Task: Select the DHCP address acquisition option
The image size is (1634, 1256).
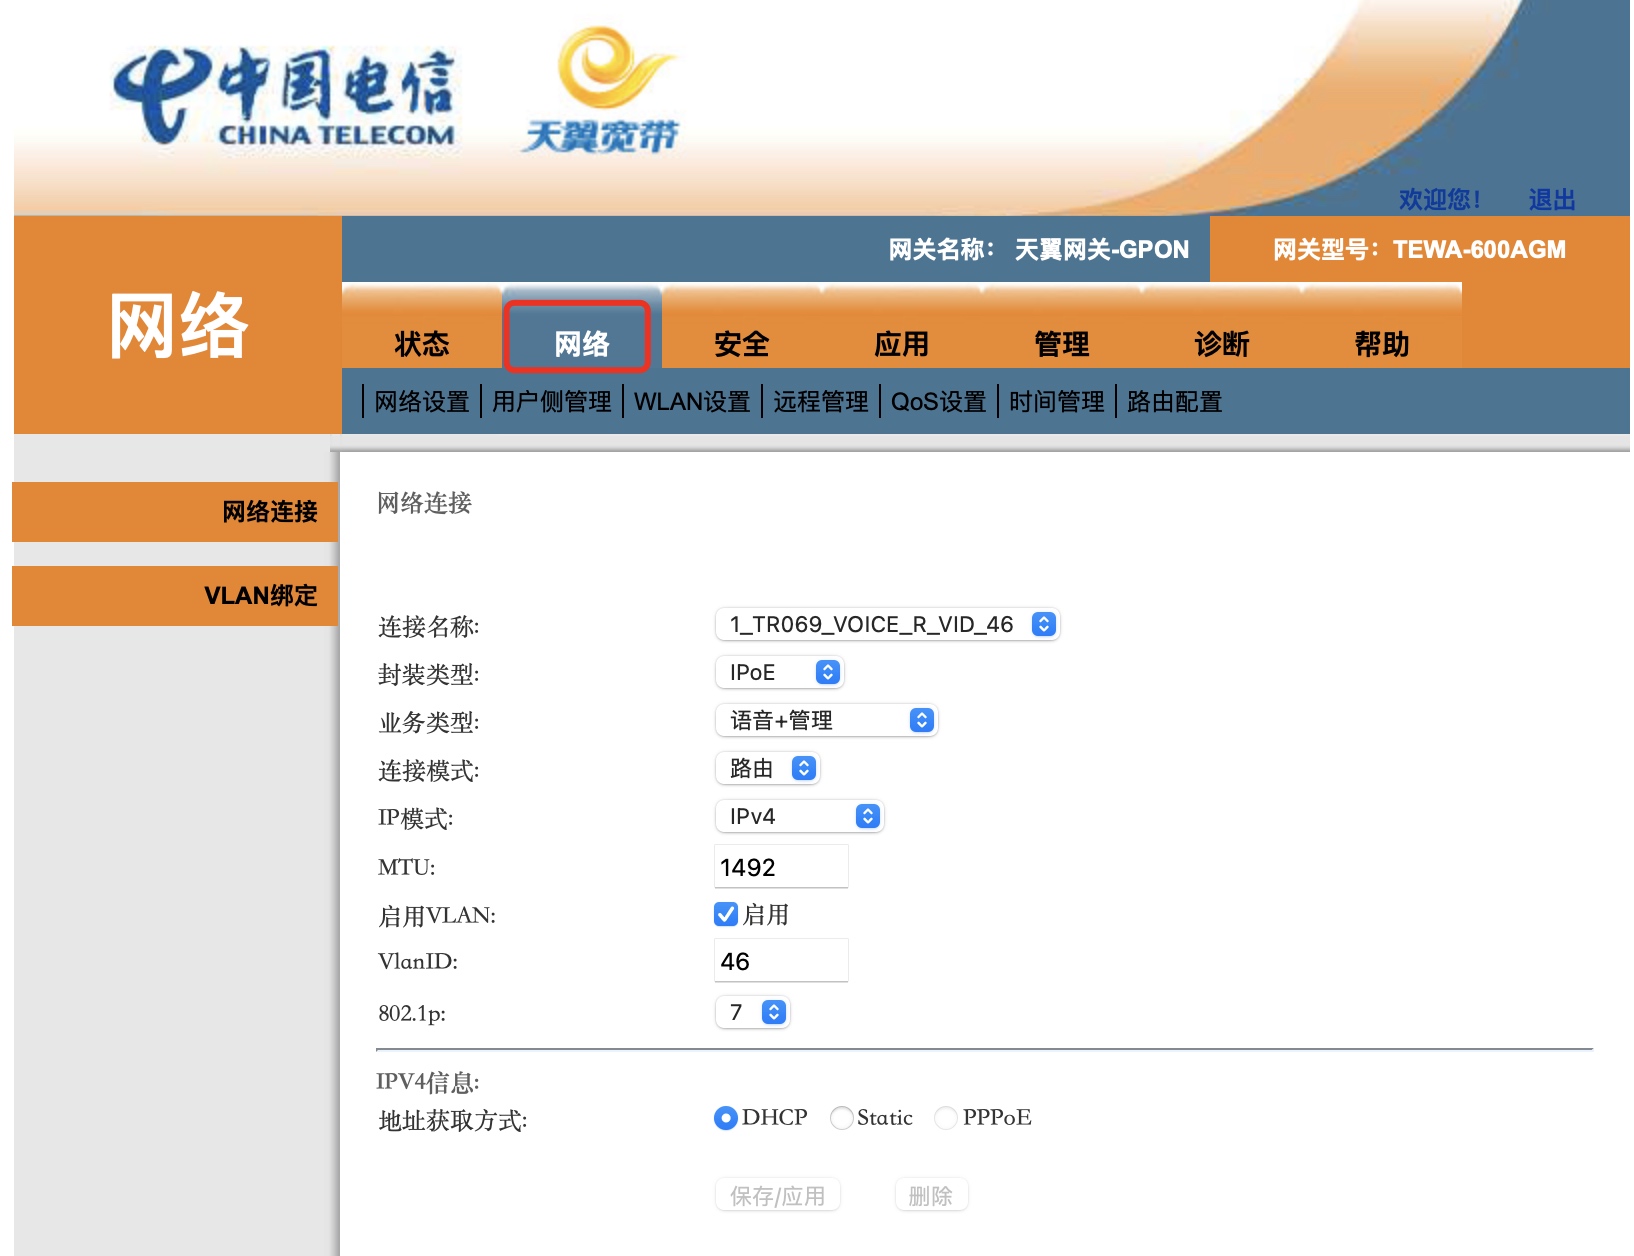Action: pyautogui.click(x=724, y=1118)
